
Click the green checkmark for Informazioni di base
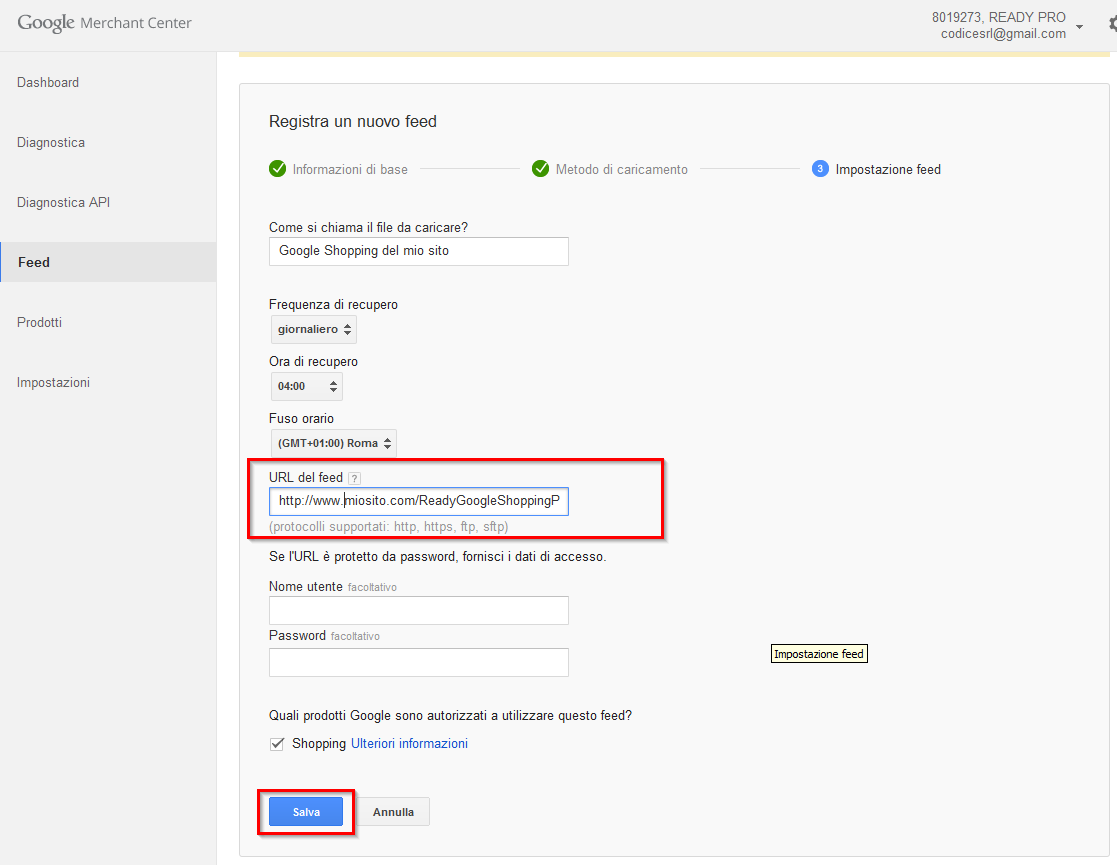[277, 169]
